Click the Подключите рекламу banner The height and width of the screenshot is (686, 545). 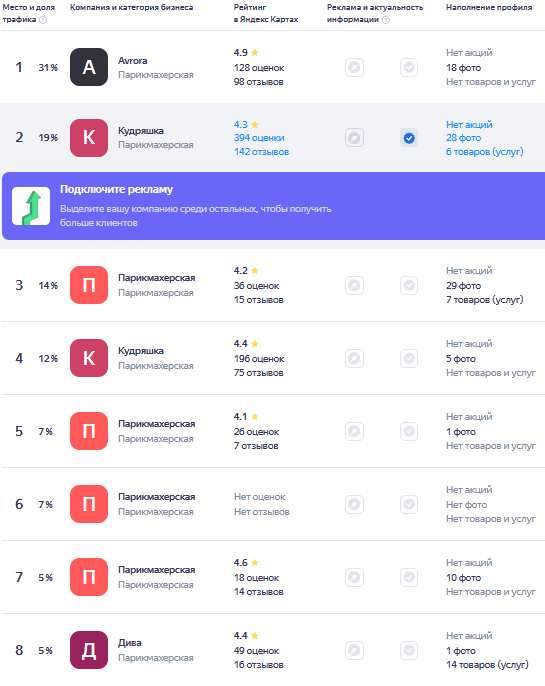tap(273, 206)
